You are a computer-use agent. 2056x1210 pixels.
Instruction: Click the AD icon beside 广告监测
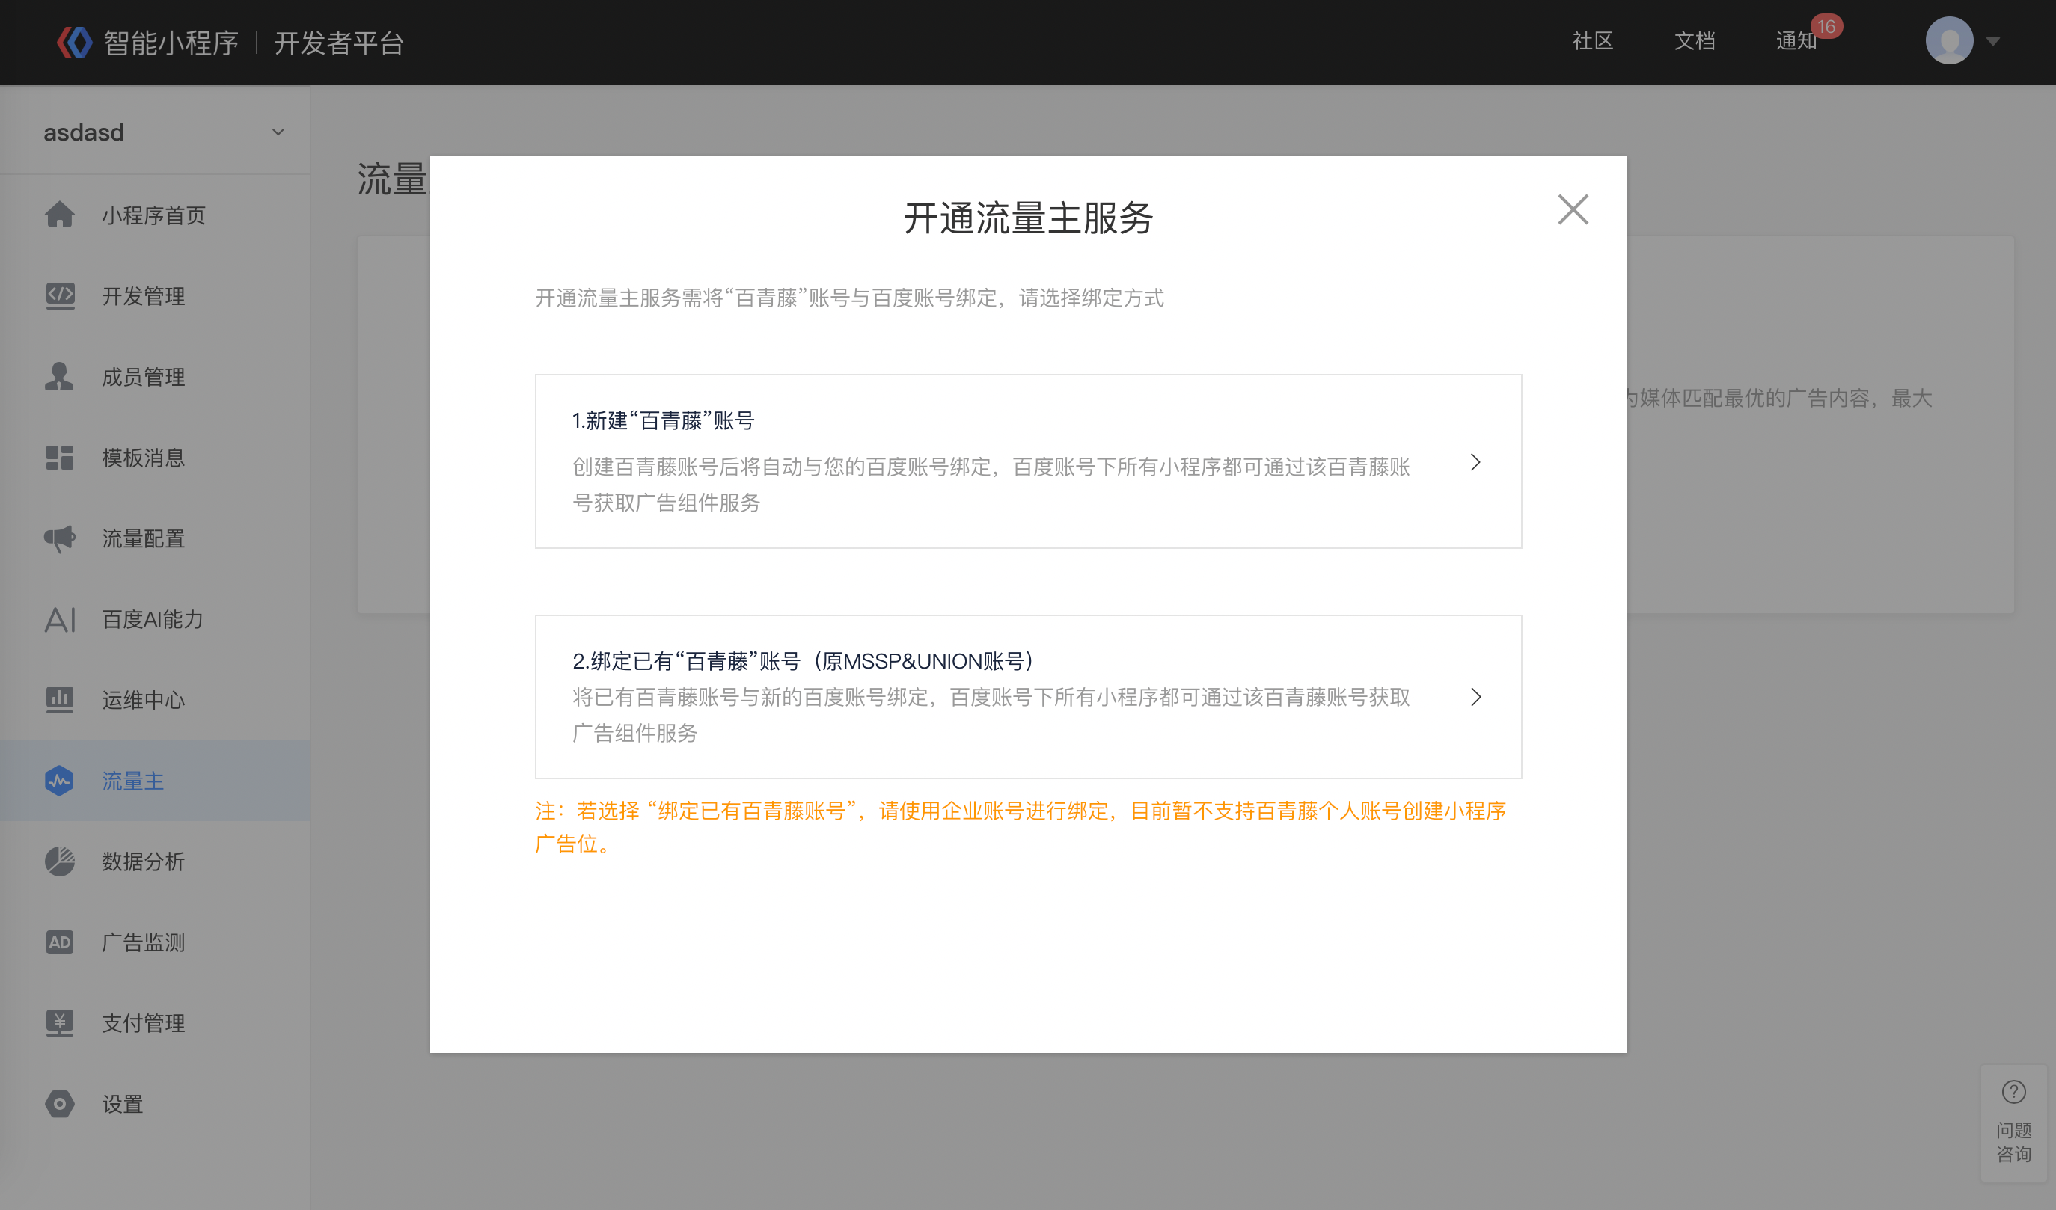(x=60, y=942)
